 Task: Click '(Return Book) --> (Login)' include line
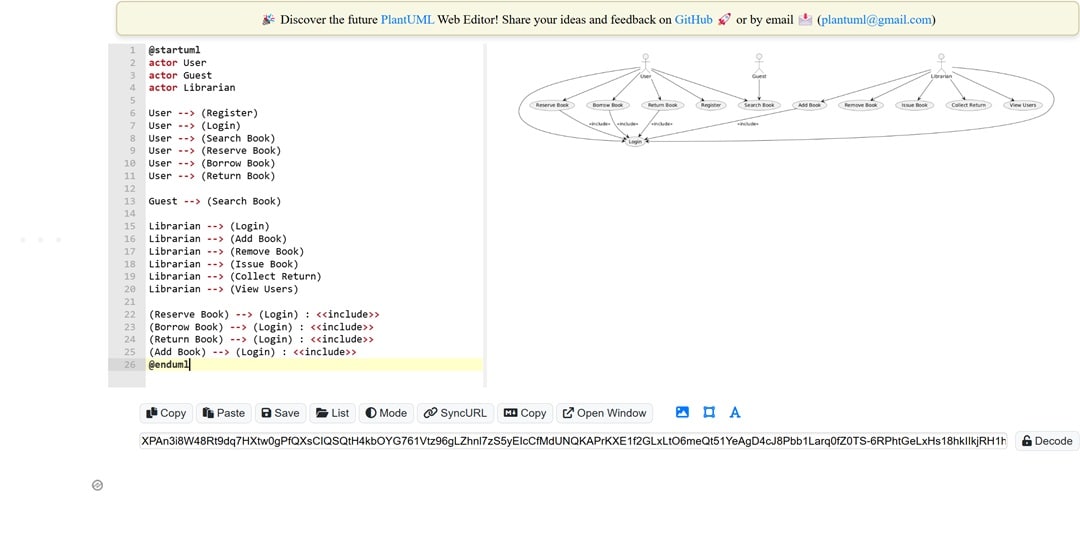(261, 339)
